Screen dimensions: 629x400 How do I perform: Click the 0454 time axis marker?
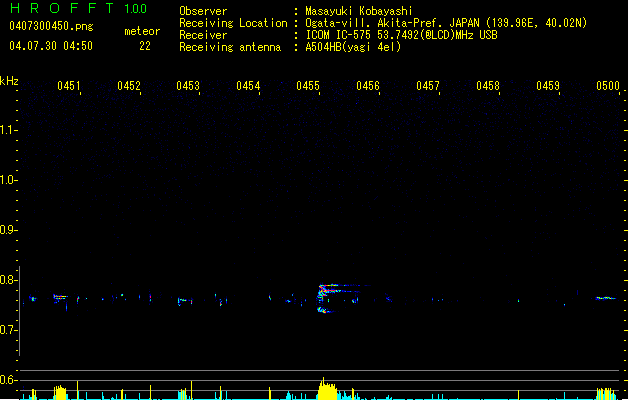click(248, 86)
